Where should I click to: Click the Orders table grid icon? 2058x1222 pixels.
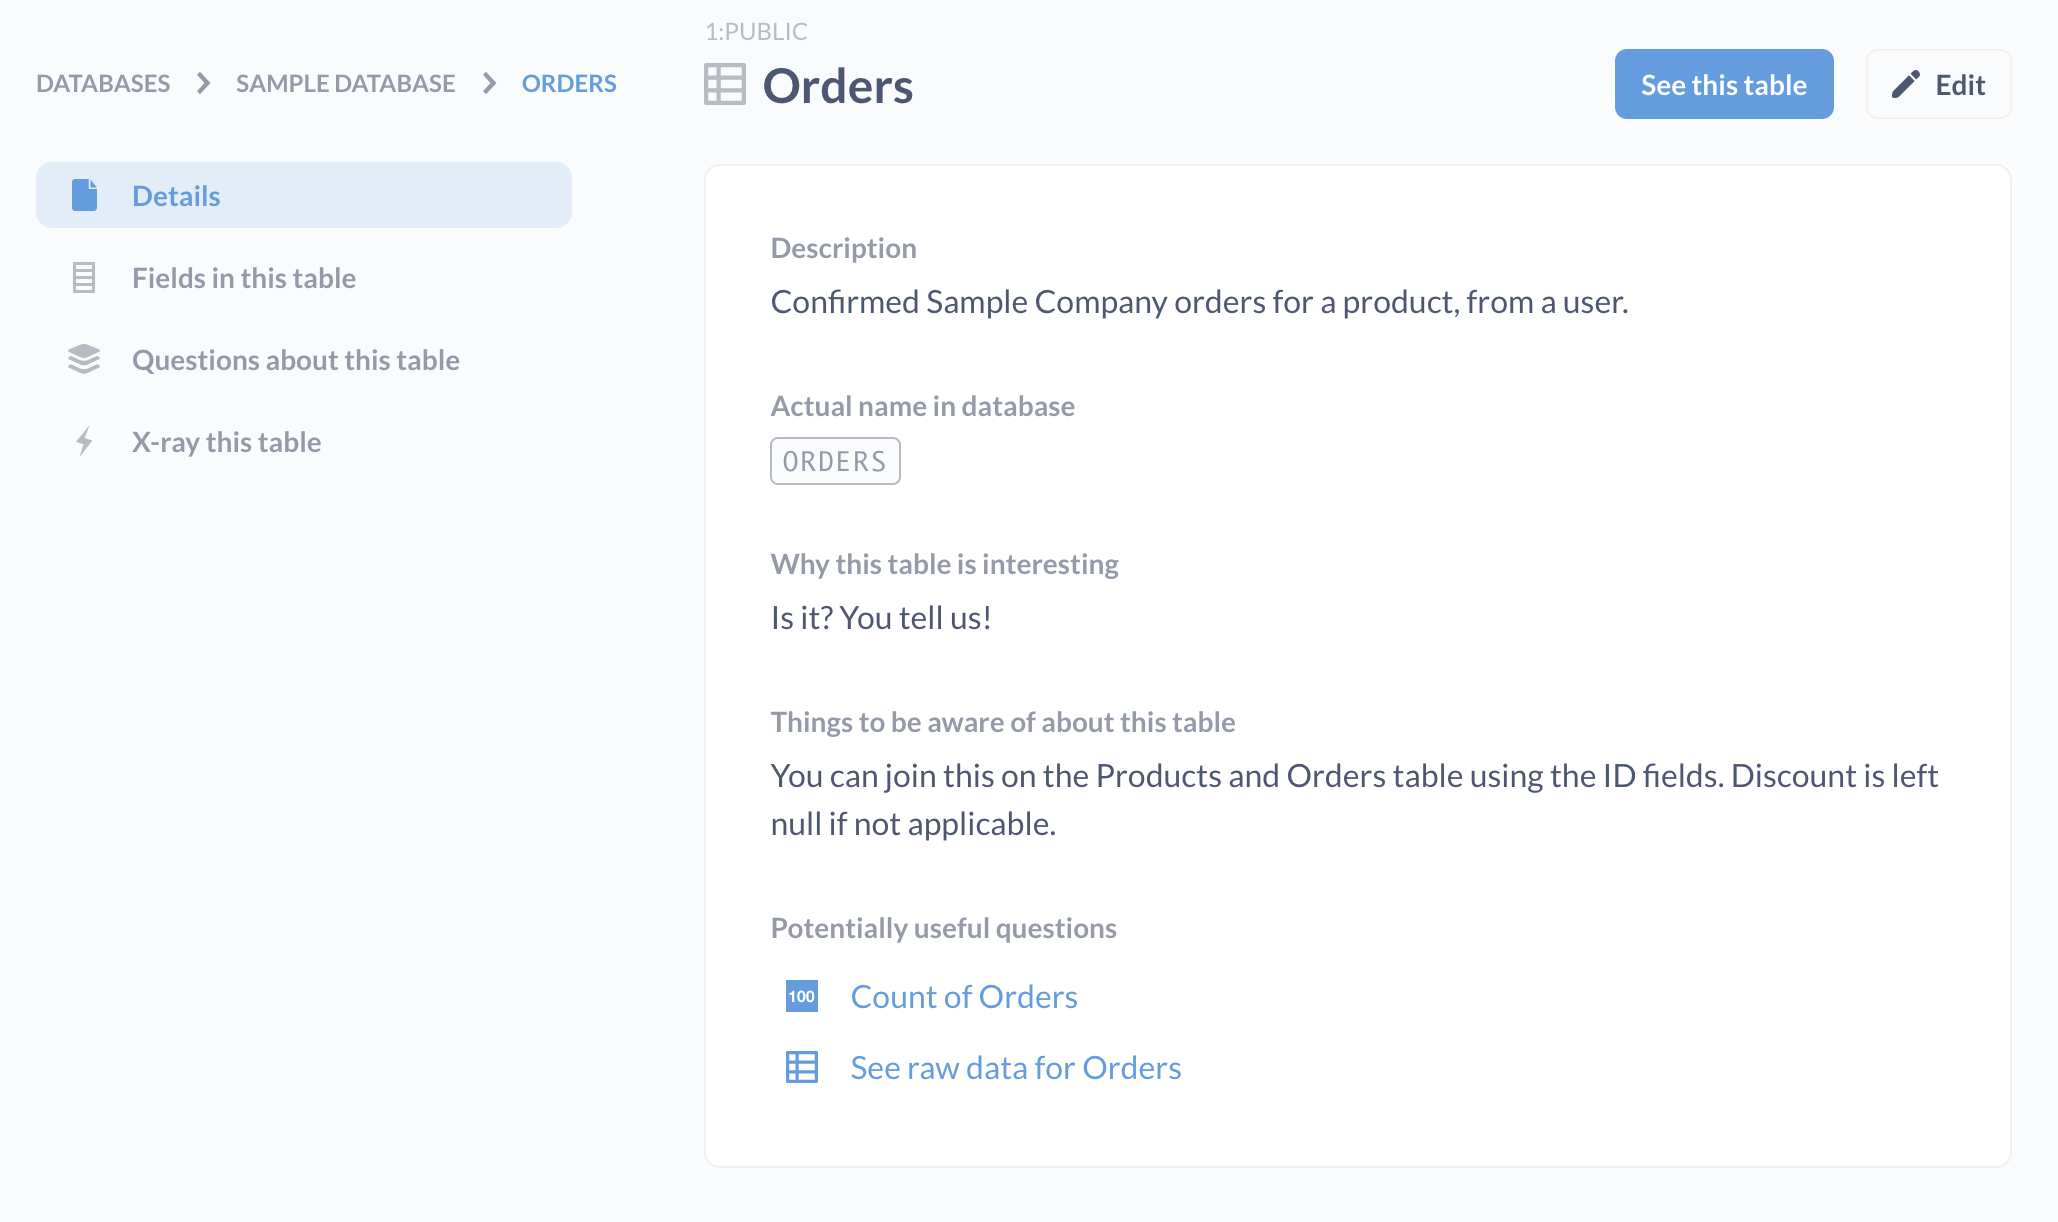(x=724, y=83)
